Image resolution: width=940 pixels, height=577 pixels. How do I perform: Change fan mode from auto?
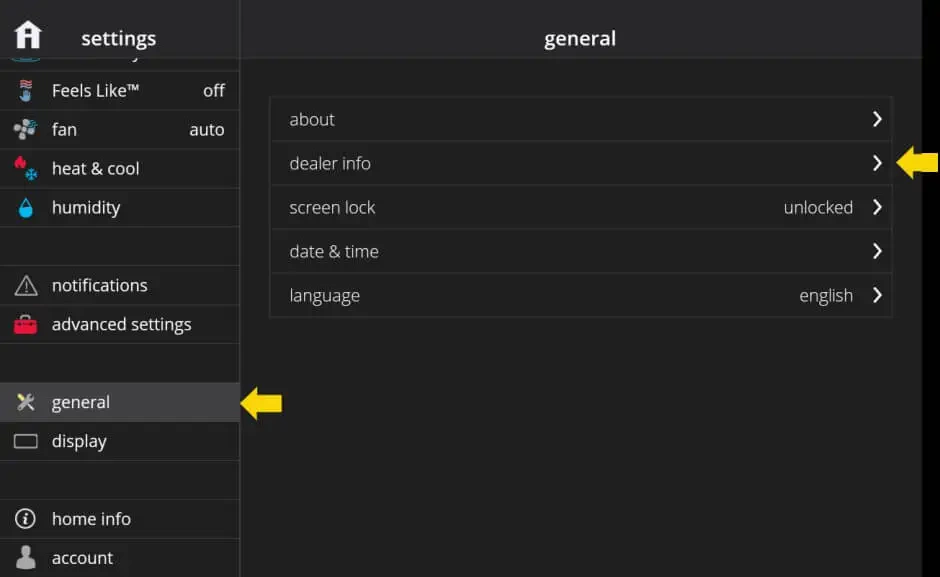[x=206, y=130]
